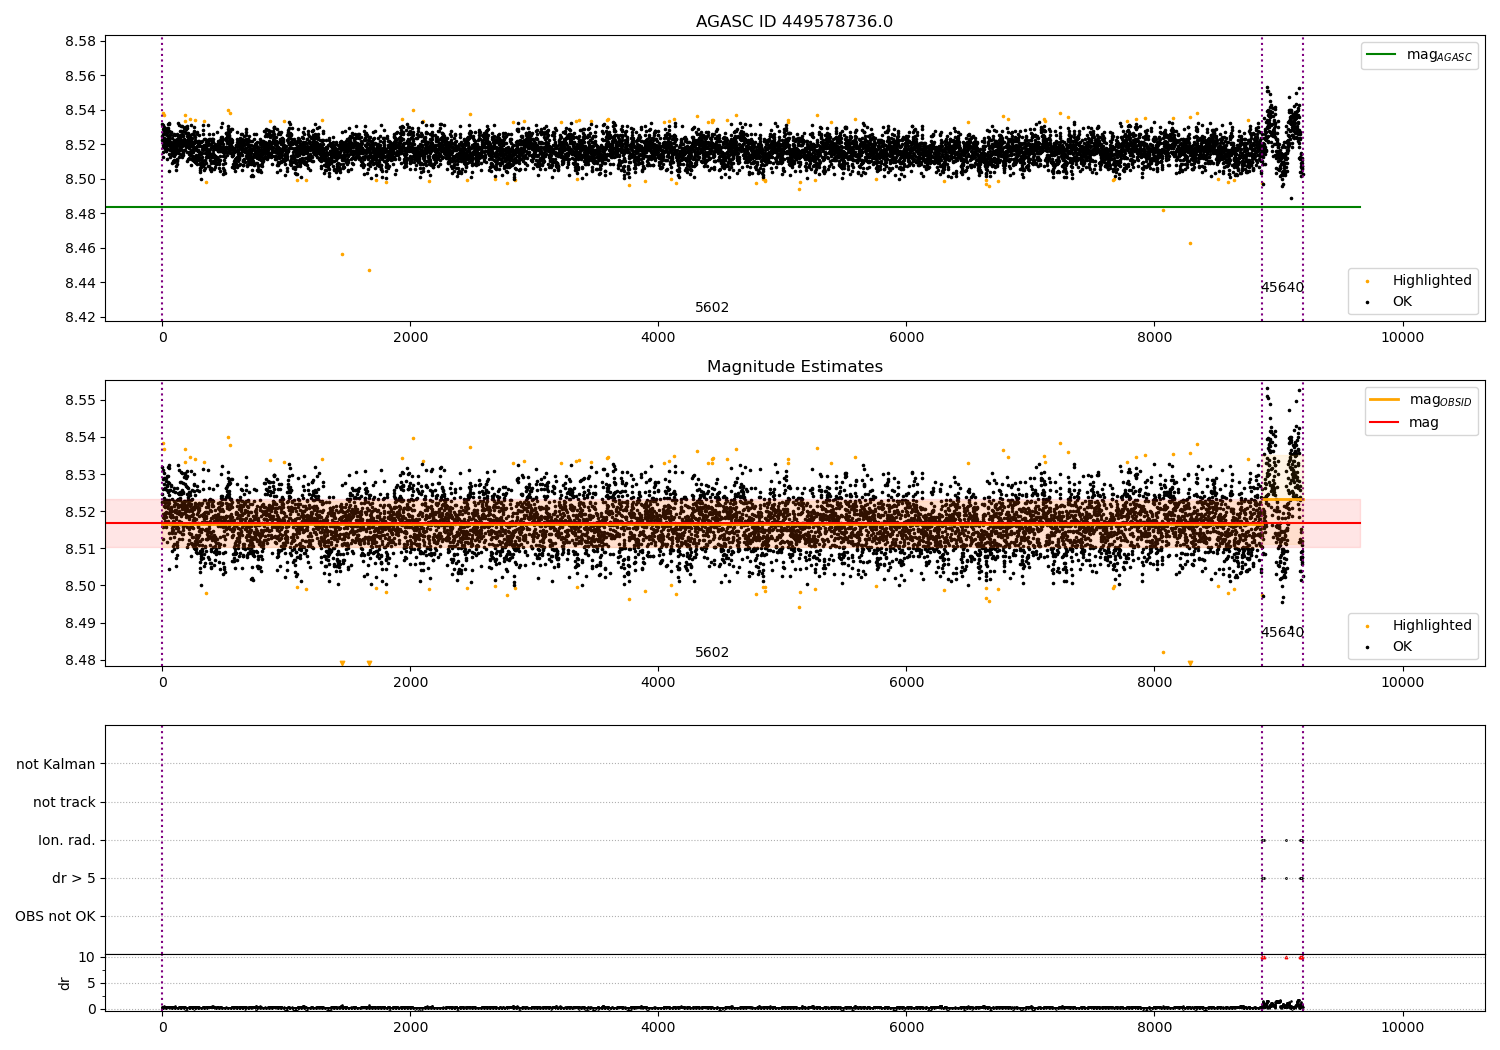Click the '10' tick on the dr axis

[x=86, y=957]
